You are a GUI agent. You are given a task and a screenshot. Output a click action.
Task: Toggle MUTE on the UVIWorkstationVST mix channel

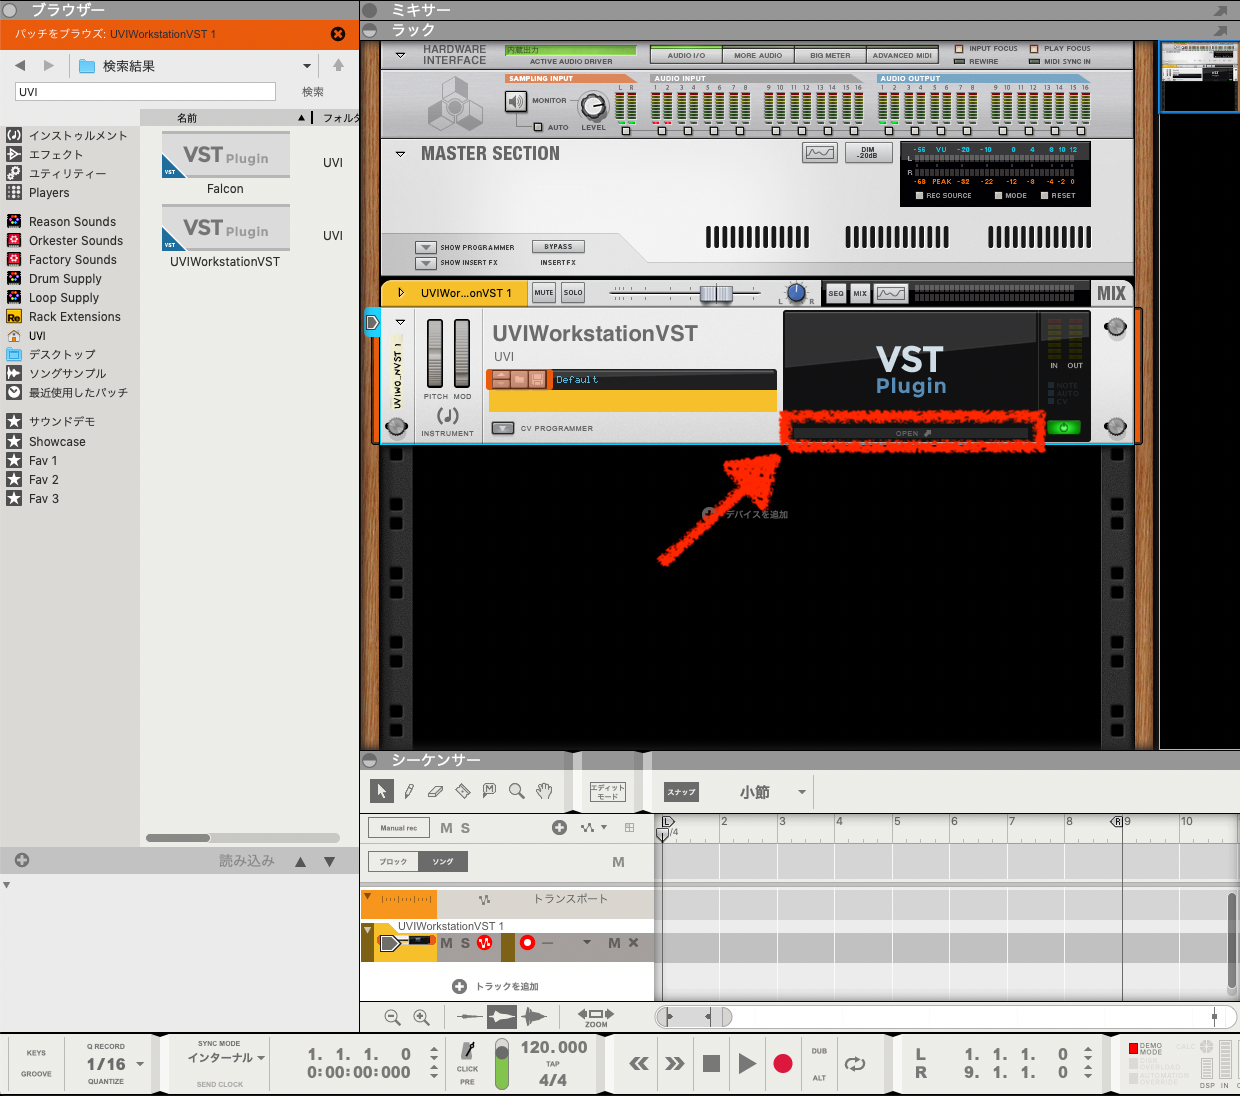click(x=544, y=293)
